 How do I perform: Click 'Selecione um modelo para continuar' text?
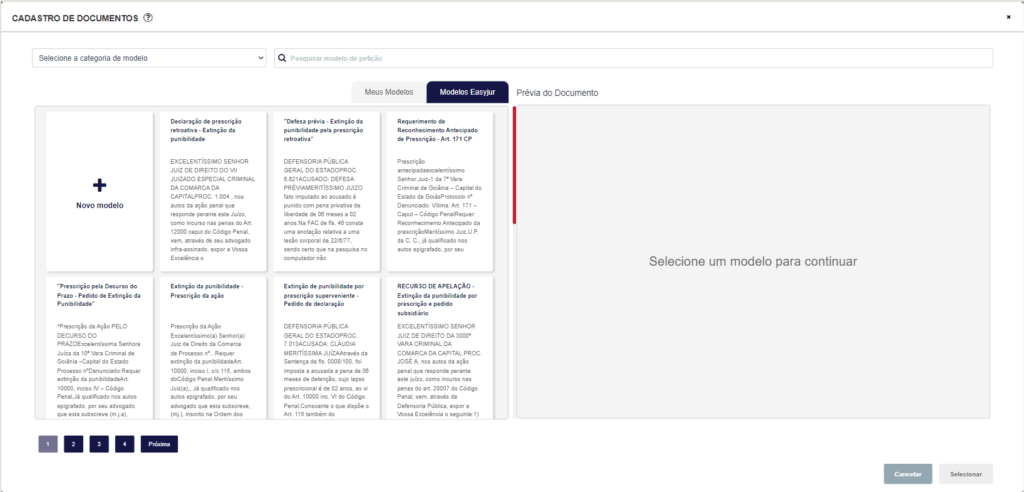point(753,261)
